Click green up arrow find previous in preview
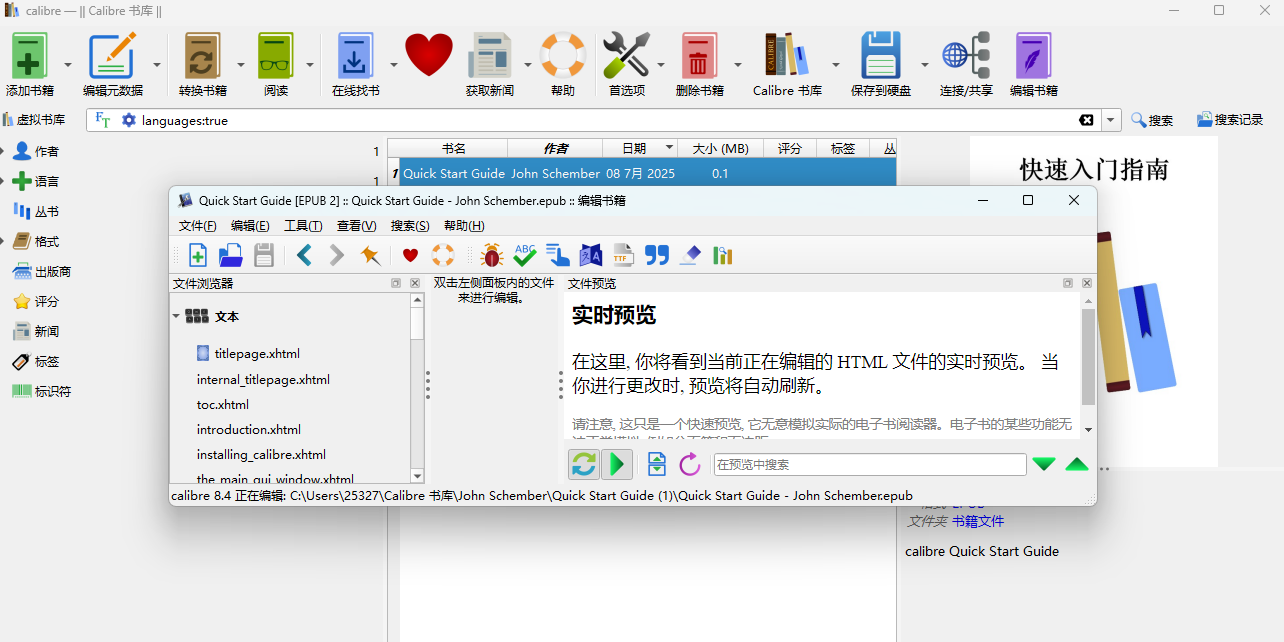The height and width of the screenshot is (642, 1284). click(x=1077, y=464)
